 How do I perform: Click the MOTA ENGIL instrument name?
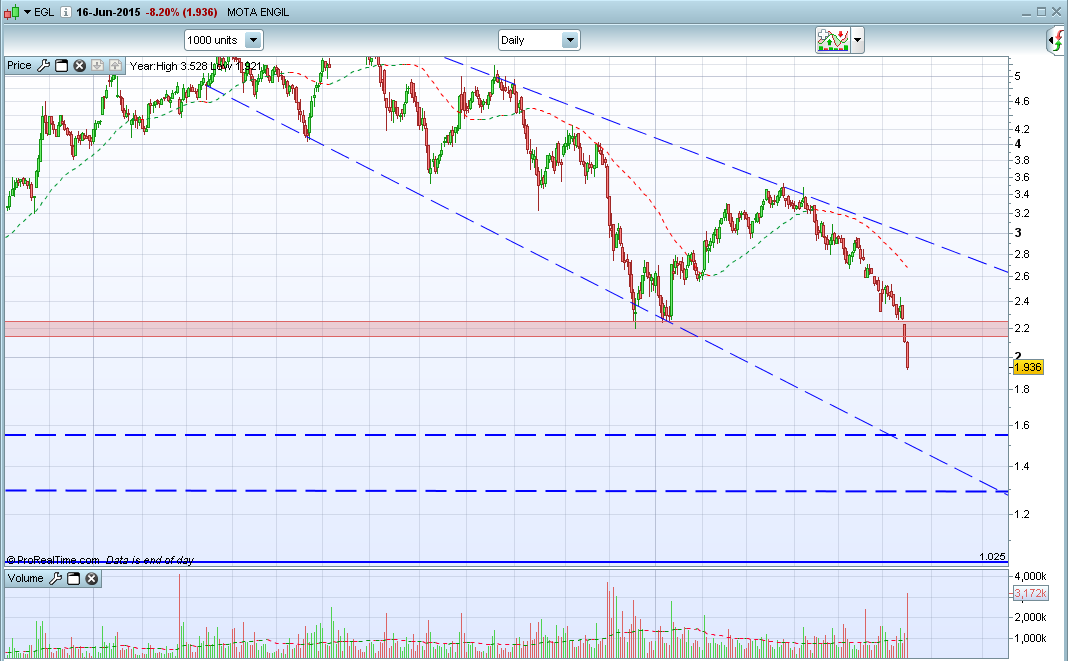pyautogui.click(x=257, y=12)
